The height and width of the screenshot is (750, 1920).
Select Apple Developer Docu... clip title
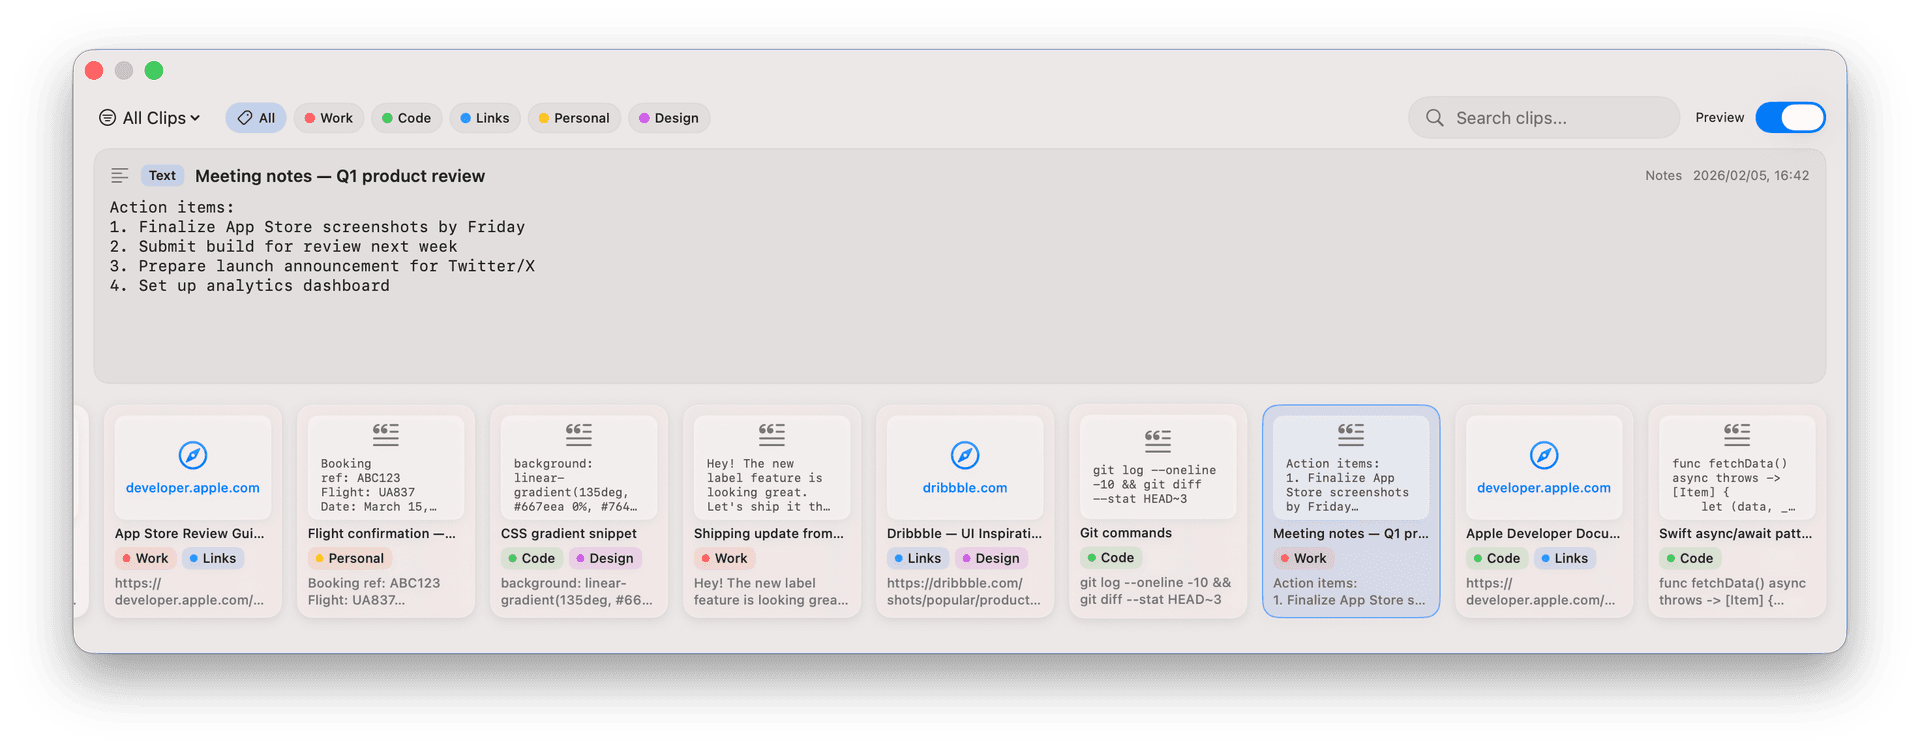(x=1543, y=534)
